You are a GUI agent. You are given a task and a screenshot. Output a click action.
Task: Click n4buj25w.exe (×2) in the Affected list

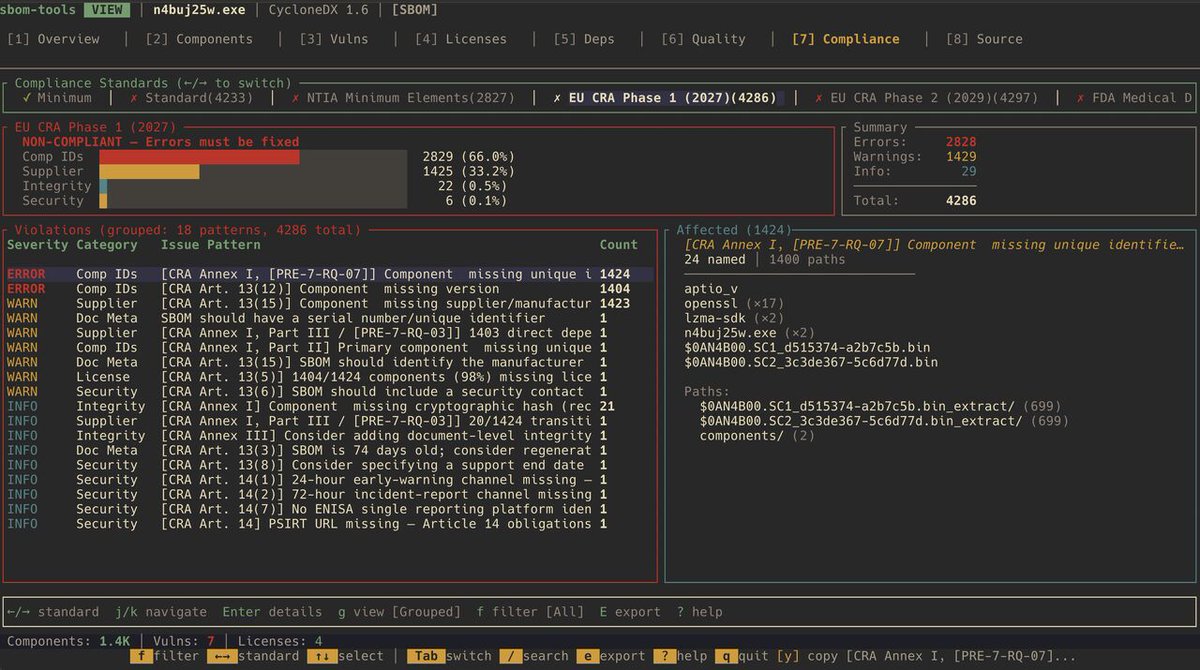[x=750, y=333]
